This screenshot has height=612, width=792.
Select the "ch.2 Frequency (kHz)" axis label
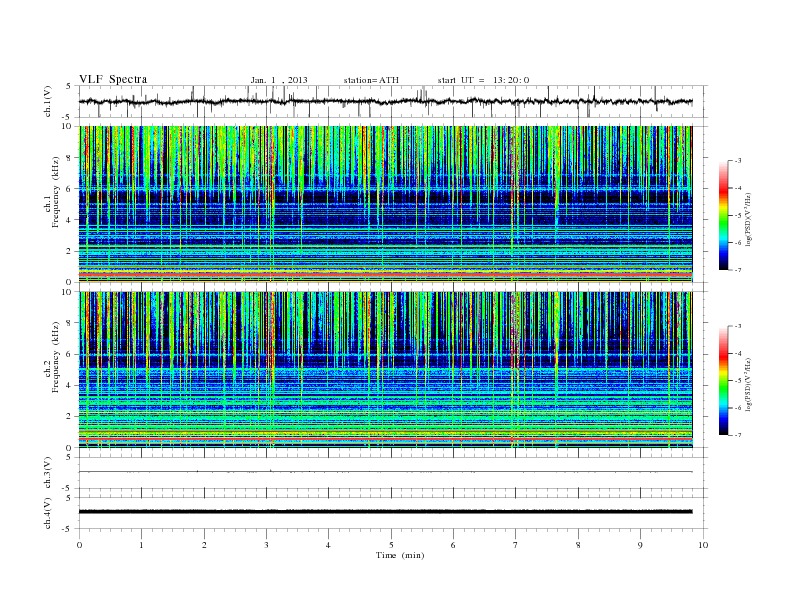[x=51, y=357]
